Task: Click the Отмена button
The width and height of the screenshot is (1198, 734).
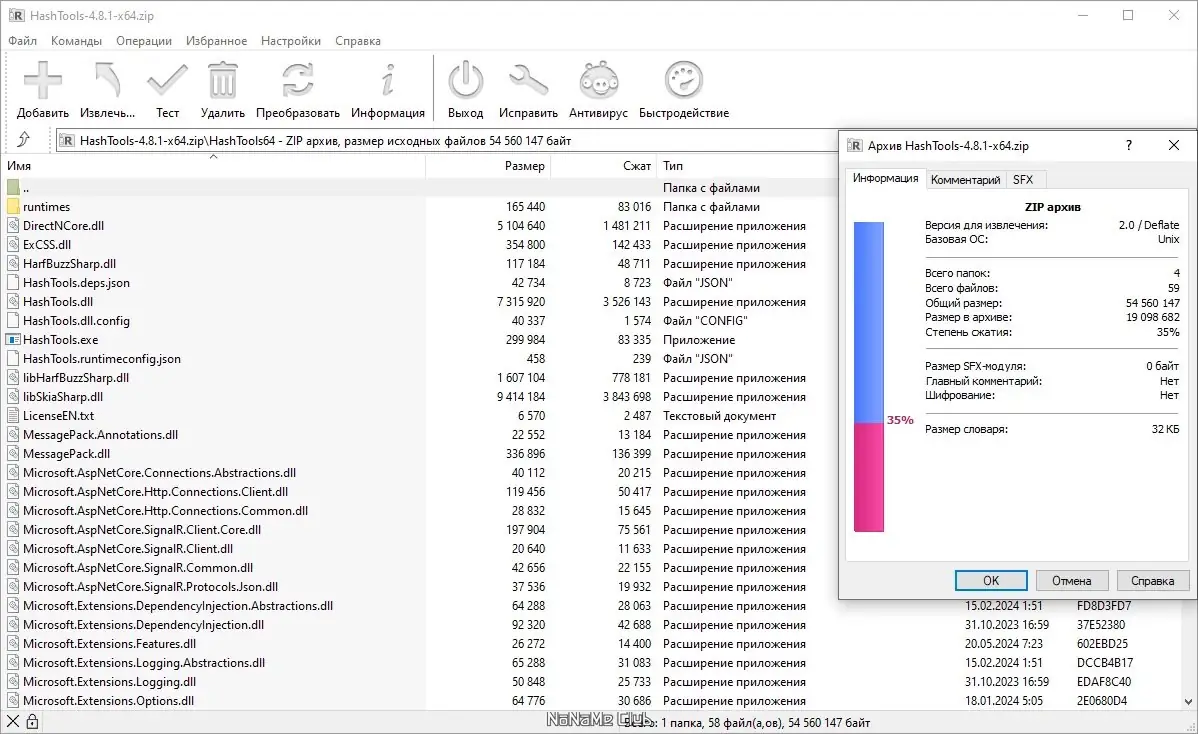Action: click(1071, 580)
